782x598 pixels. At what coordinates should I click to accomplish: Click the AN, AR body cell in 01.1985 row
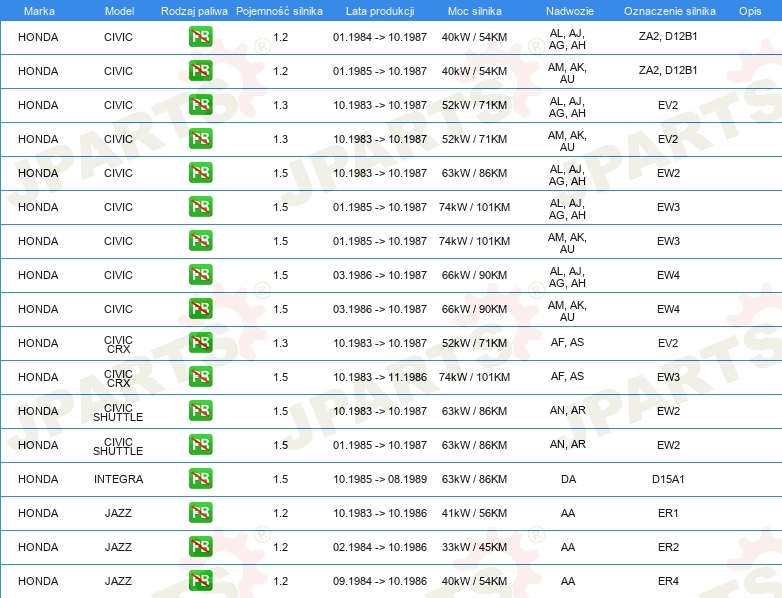[568, 444]
